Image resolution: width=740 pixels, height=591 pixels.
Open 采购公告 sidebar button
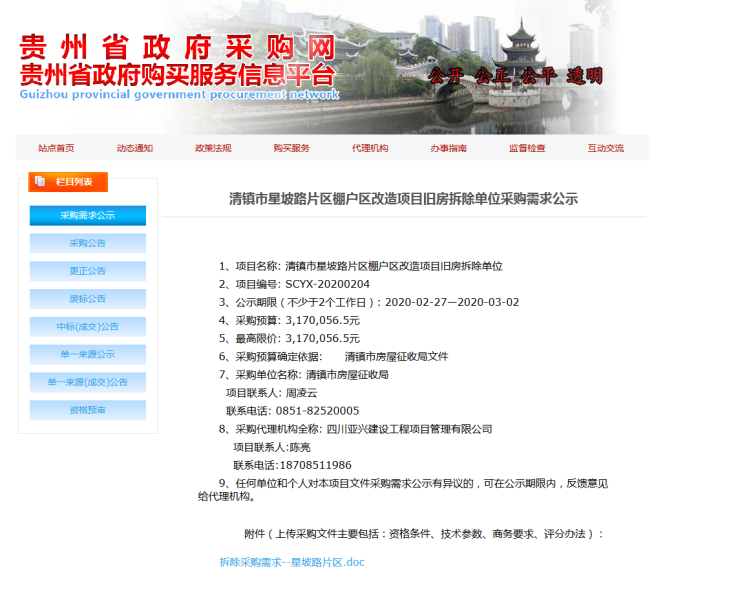coord(88,244)
